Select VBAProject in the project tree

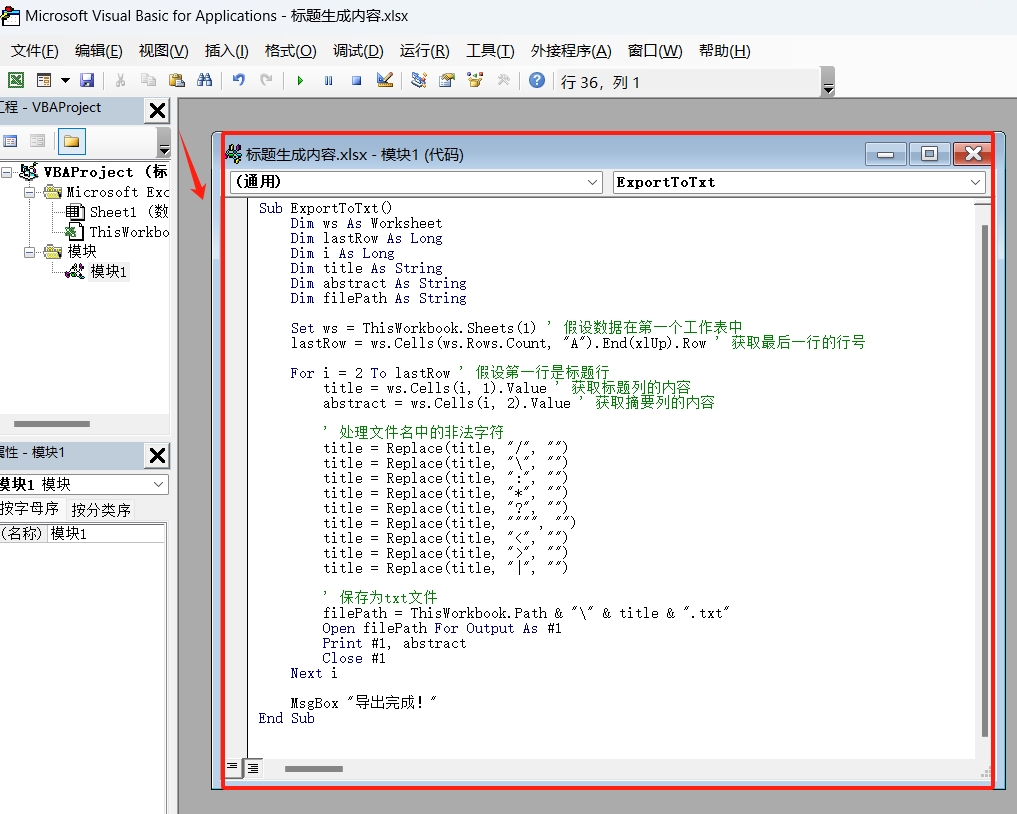click(x=93, y=172)
